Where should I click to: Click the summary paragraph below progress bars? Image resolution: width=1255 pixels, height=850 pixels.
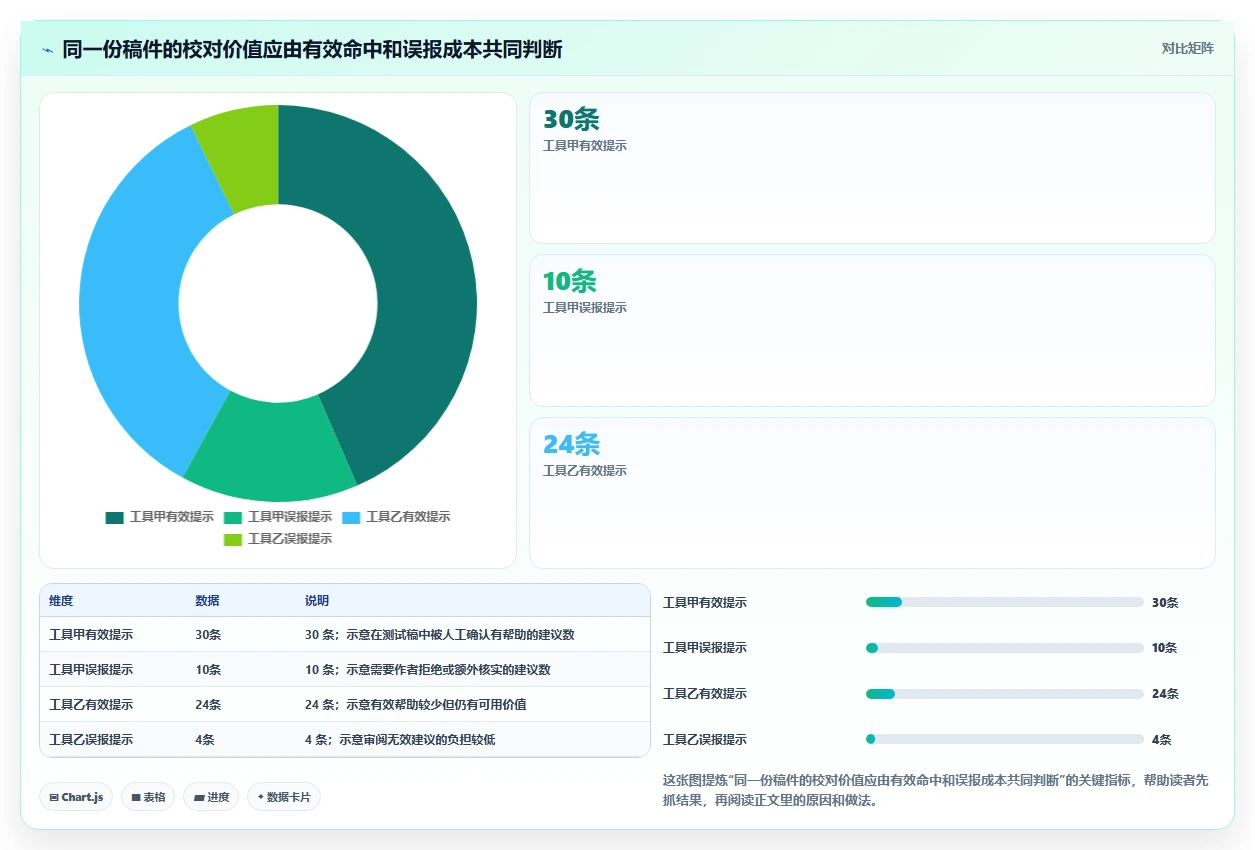[935, 790]
